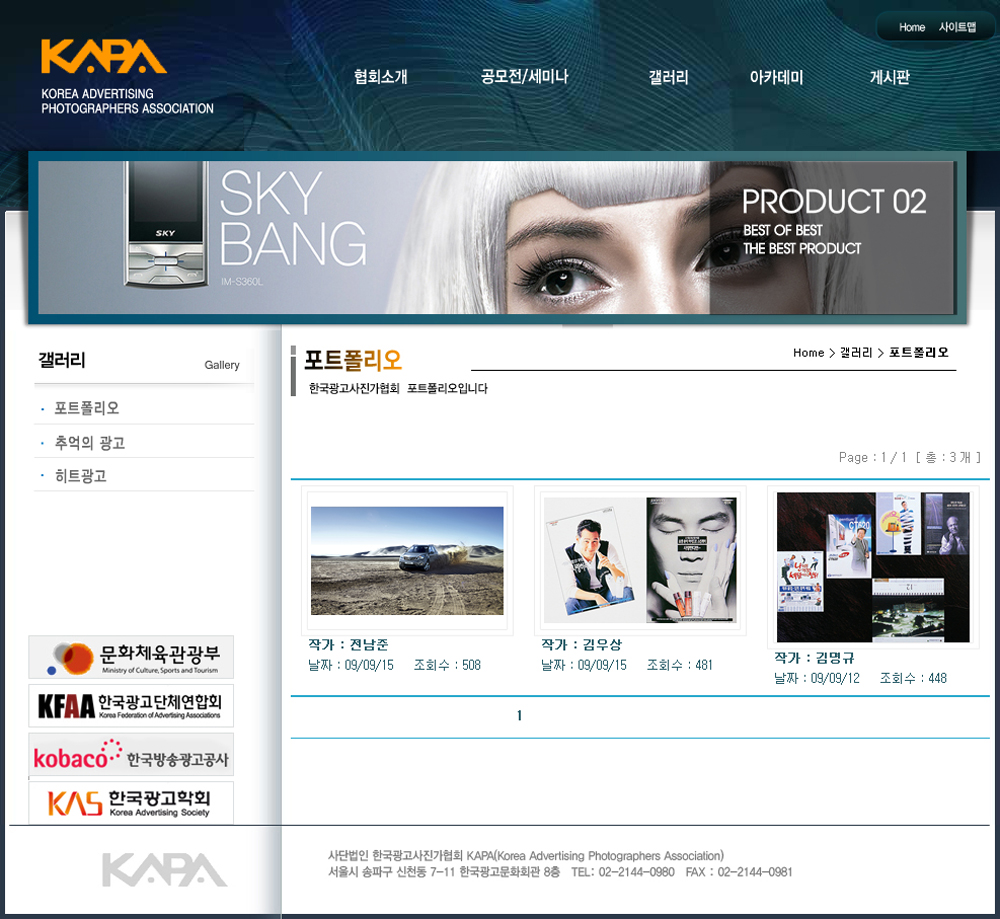Open the KAS 한국광고학회 banner

point(131,802)
